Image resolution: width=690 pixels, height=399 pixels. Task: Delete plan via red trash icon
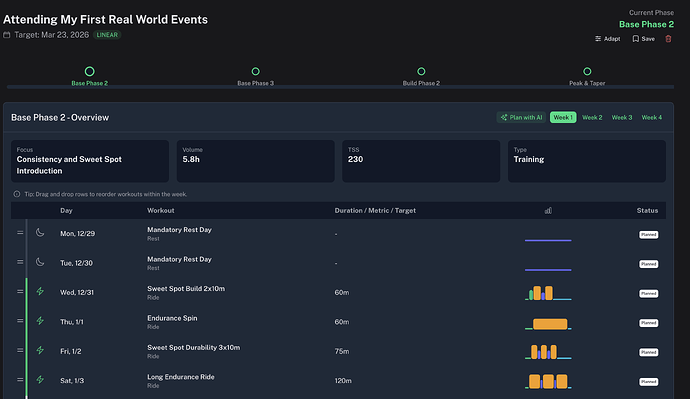(668, 39)
